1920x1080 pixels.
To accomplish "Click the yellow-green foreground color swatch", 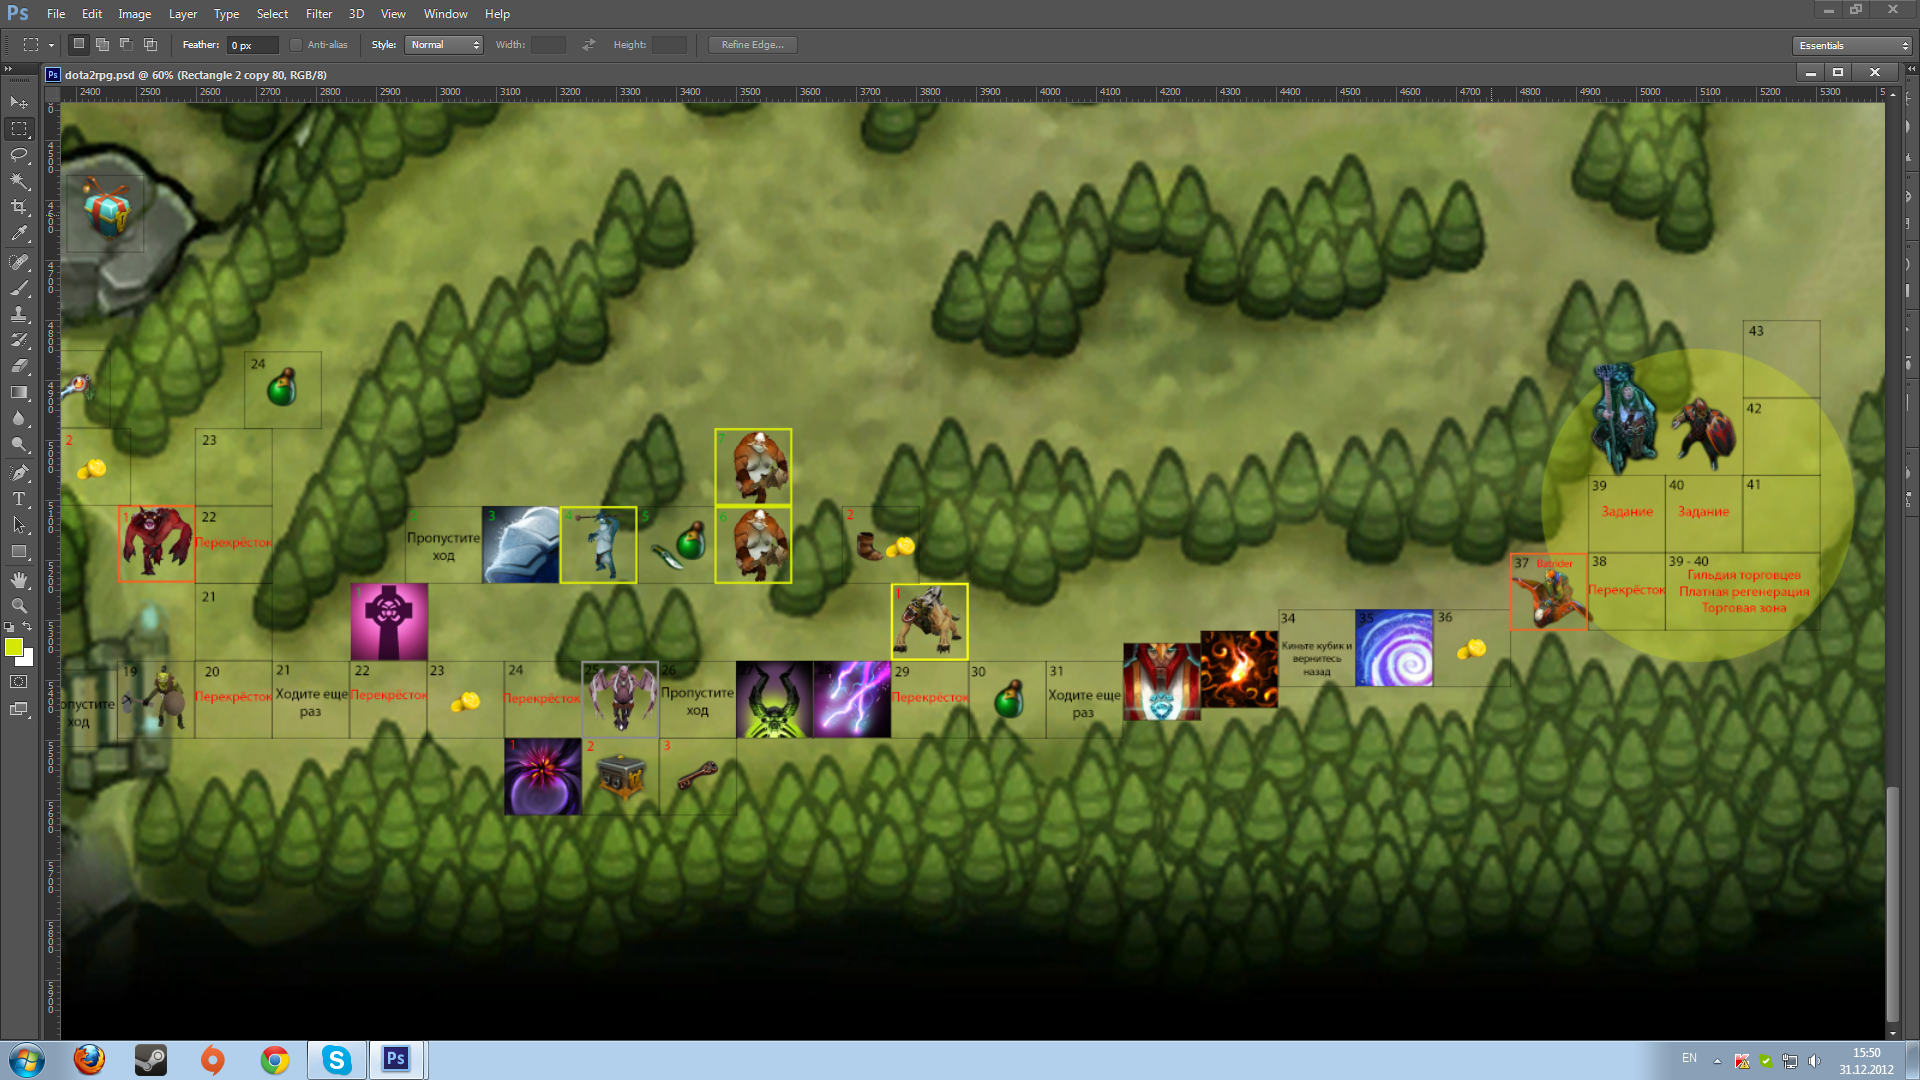I will point(13,648).
